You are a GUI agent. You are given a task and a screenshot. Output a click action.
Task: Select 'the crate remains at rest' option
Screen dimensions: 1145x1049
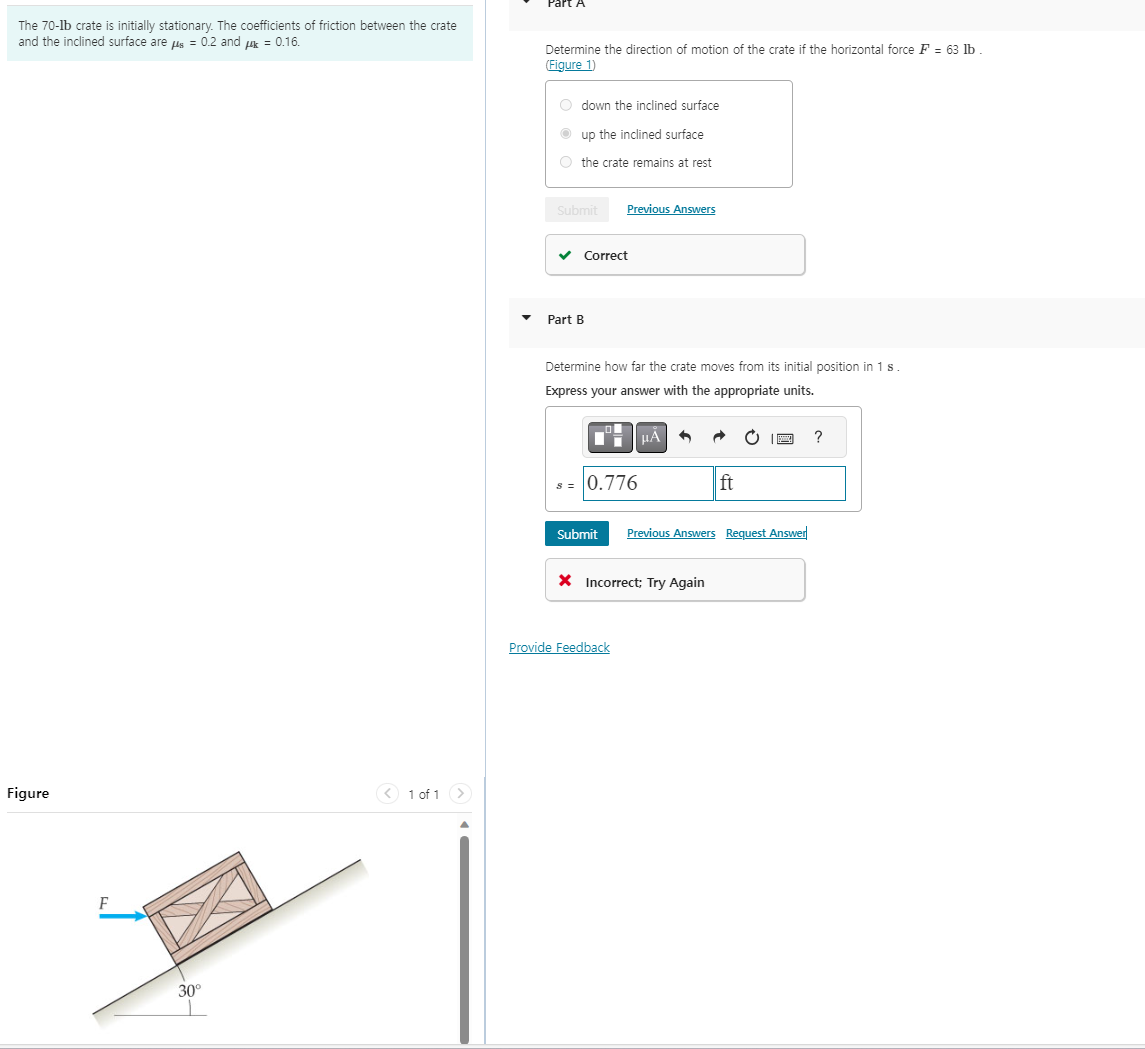pos(565,162)
